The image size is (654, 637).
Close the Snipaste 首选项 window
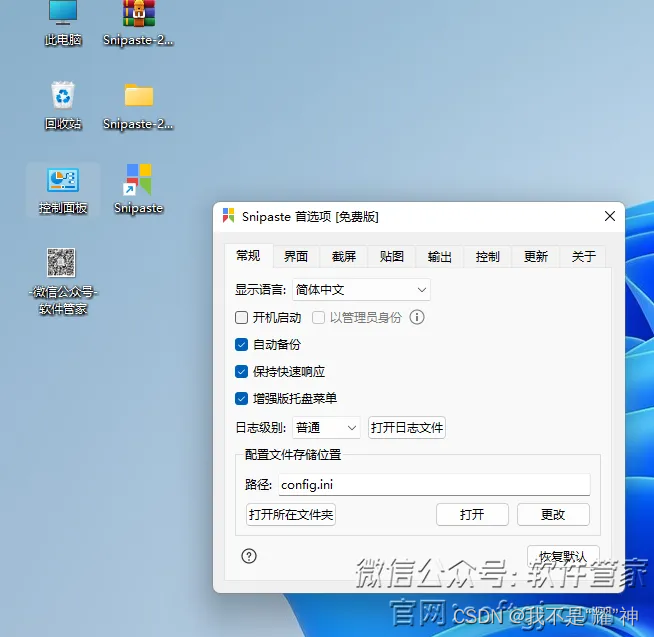(x=610, y=216)
